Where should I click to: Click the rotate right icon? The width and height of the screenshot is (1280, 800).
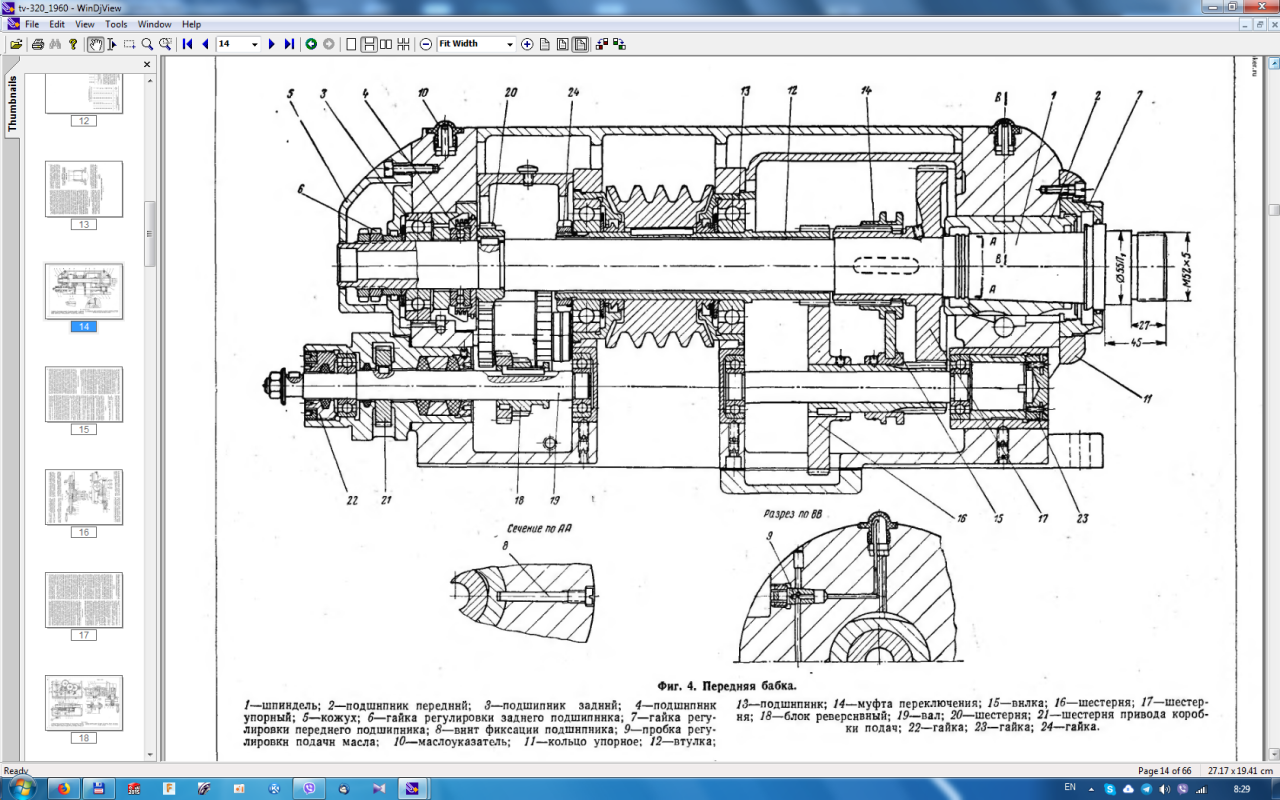[x=619, y=44]
